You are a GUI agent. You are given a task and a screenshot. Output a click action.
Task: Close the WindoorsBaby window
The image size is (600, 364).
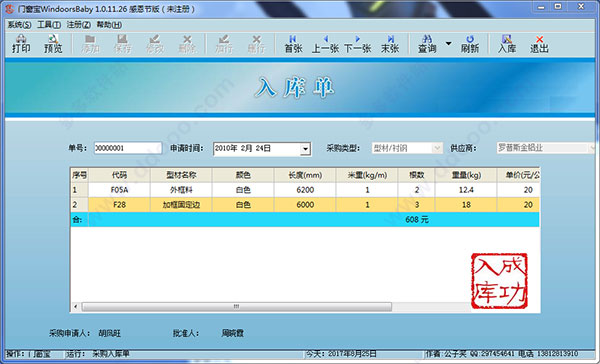pyautogui.click(x=581, y=7)
